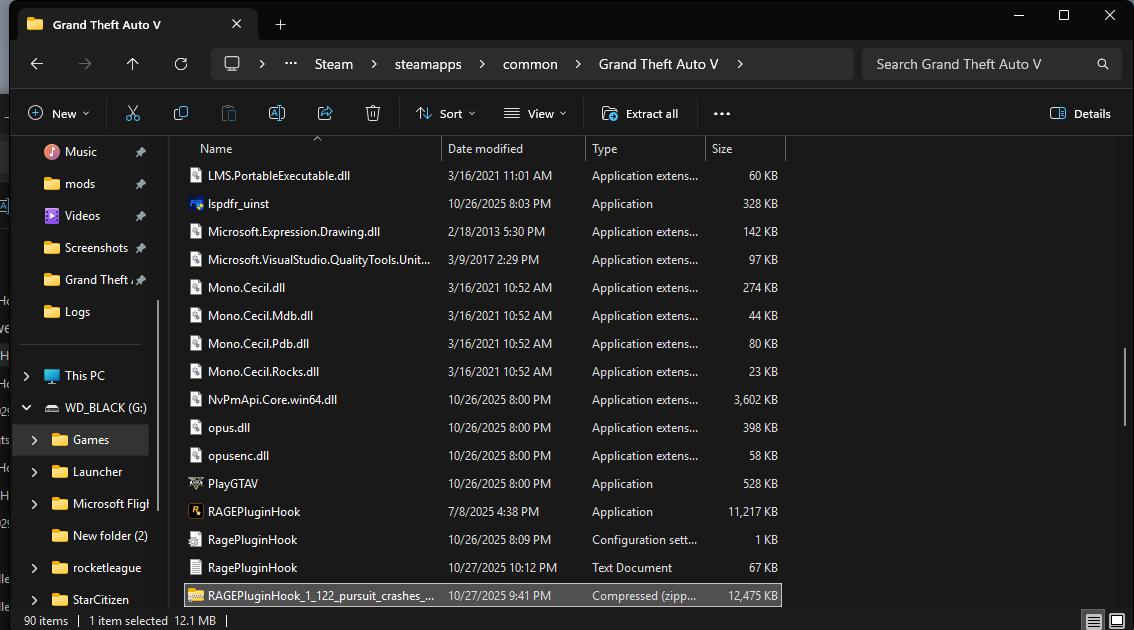
Task: Click the Copy icon in toolbar
Action: tap(181, 114)
